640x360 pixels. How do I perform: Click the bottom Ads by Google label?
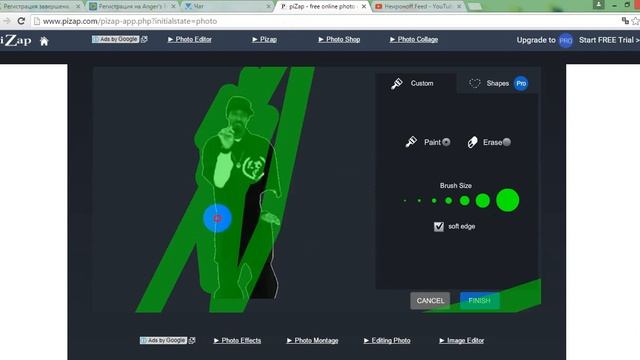163,340
